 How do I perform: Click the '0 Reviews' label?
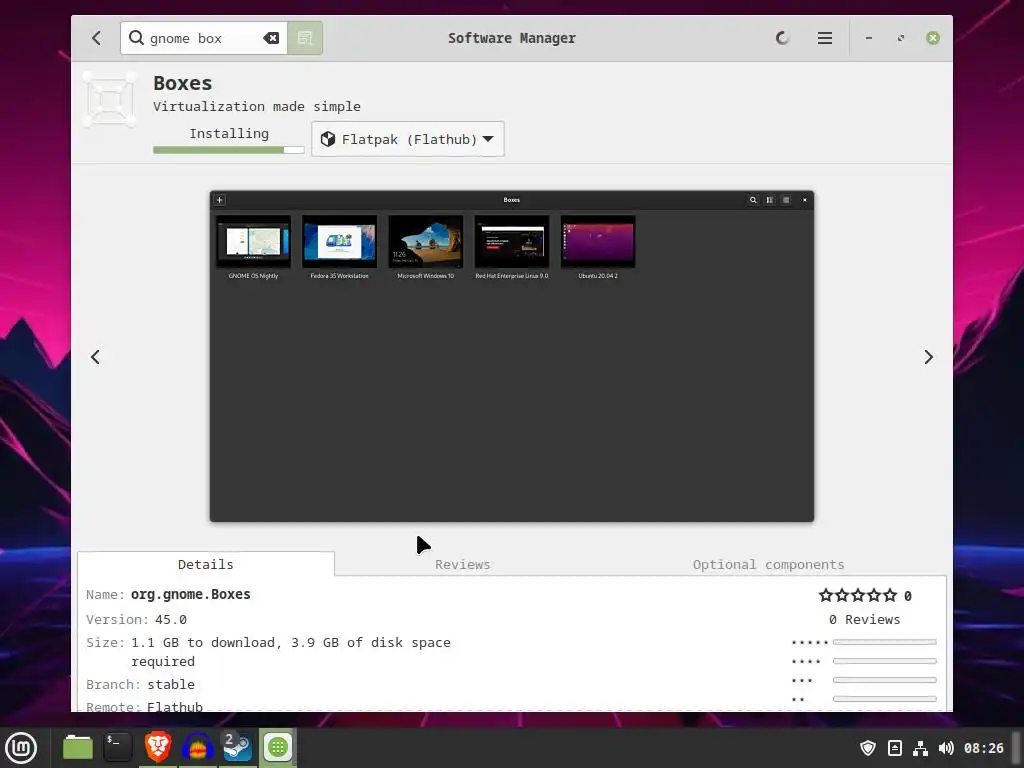[x=865, y=619]
